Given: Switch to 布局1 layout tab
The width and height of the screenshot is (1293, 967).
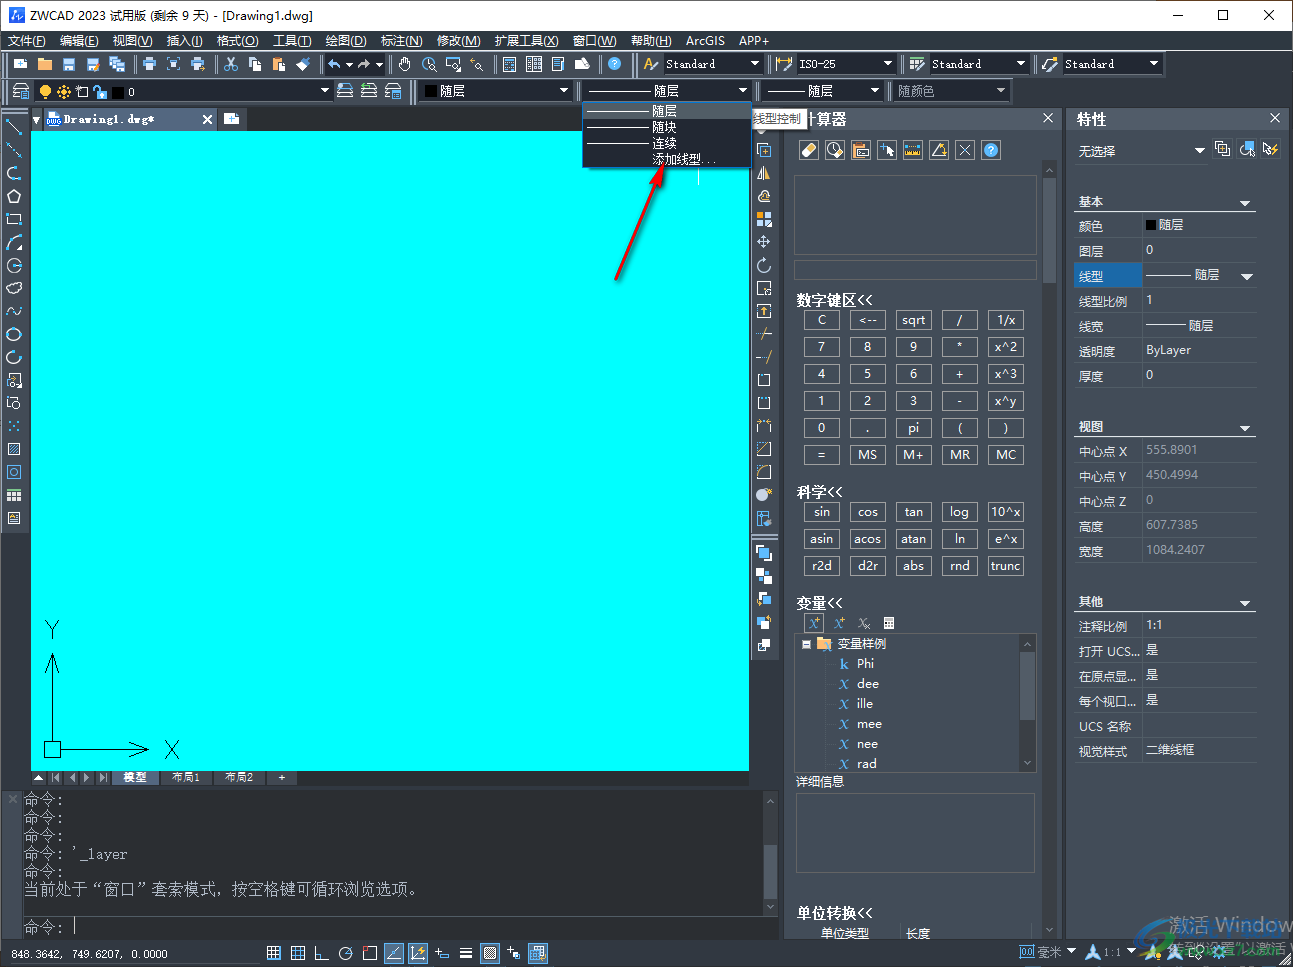Looking at the screenshot, I should pyautogui.click(x=186, y=777).
